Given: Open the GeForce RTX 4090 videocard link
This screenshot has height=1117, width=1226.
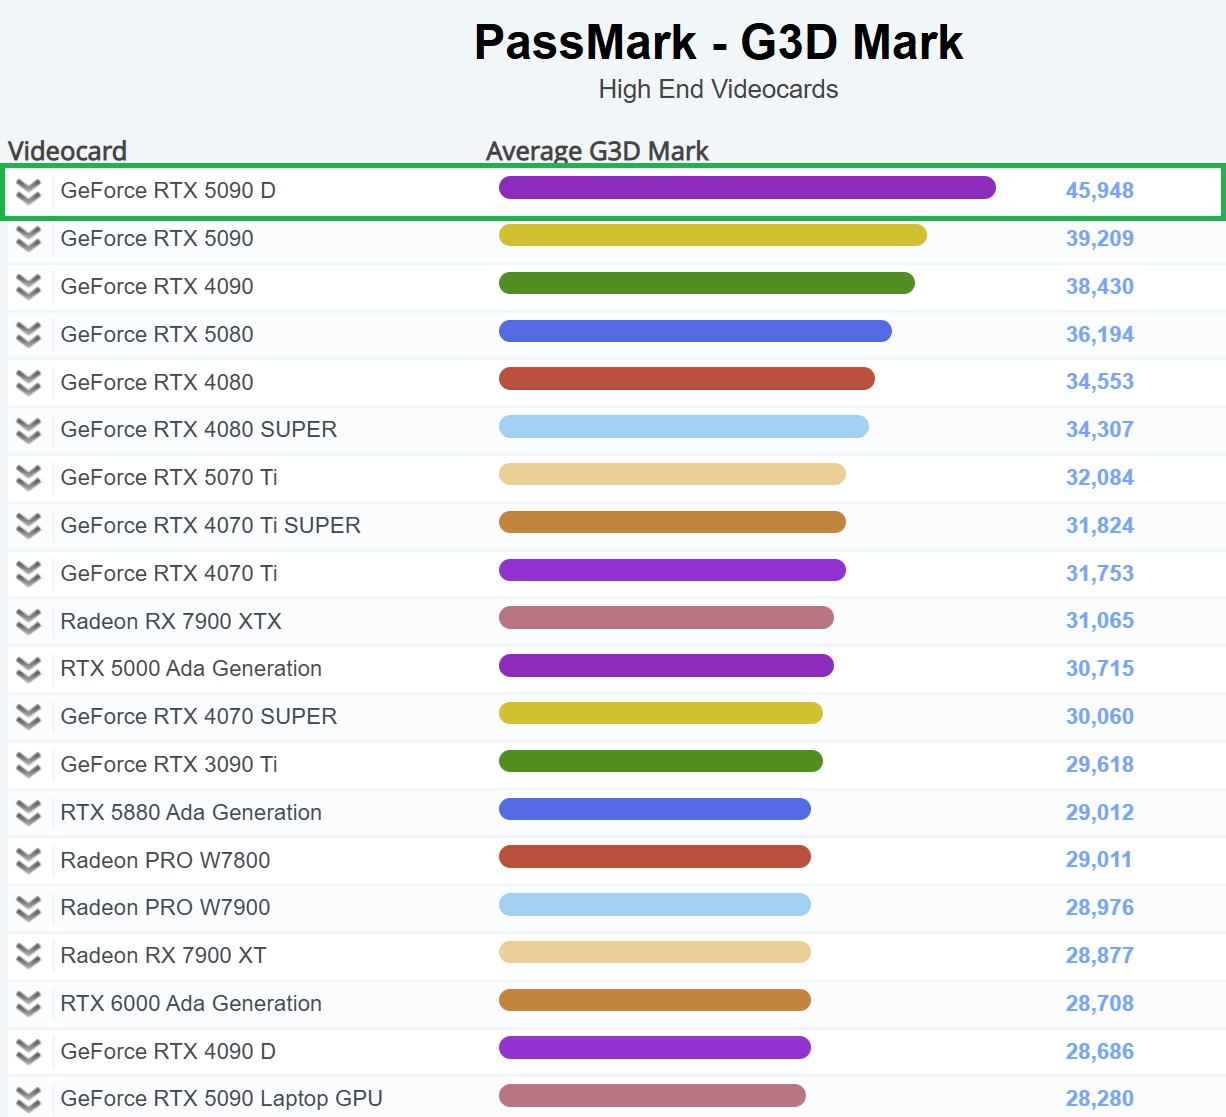Looking at the screenshot, I should 157,286.
